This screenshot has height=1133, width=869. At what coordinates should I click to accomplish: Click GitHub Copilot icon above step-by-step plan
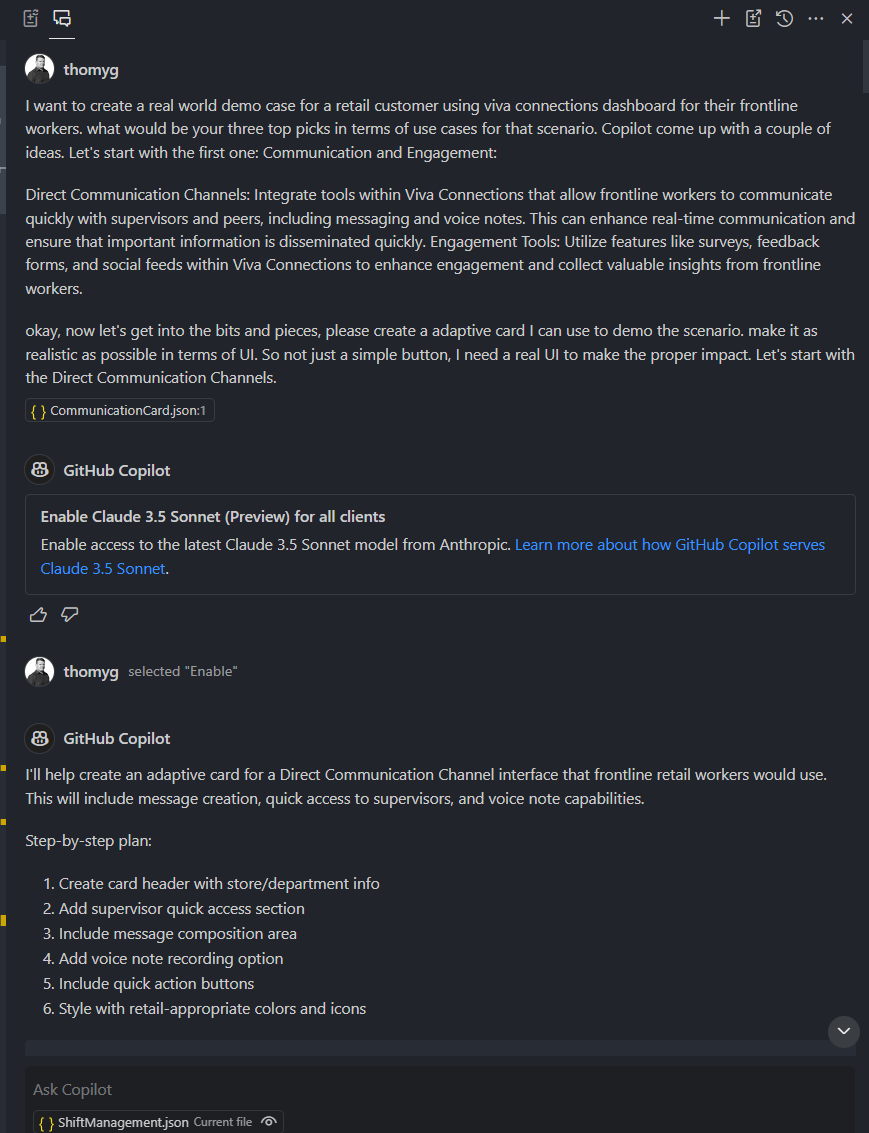point(40,738)
